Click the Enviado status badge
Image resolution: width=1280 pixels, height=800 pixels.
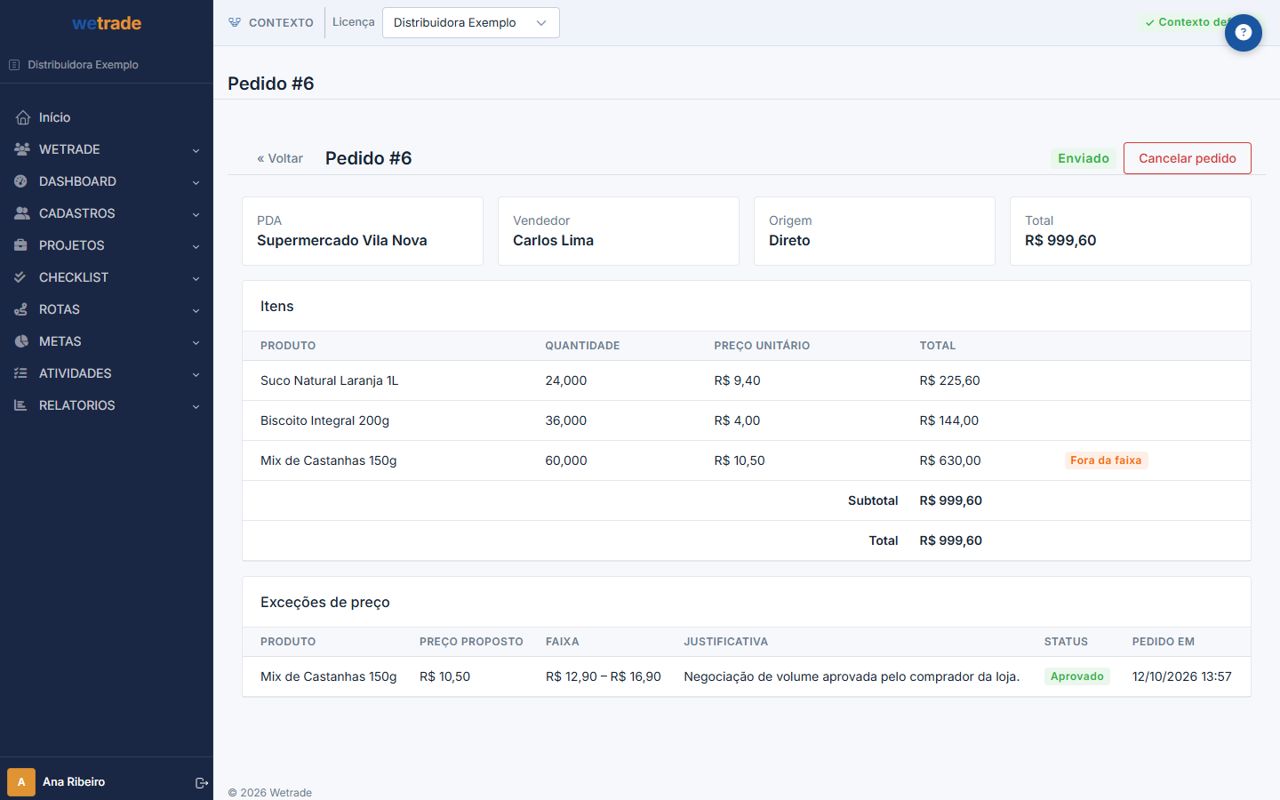(x=1084, y=158)
